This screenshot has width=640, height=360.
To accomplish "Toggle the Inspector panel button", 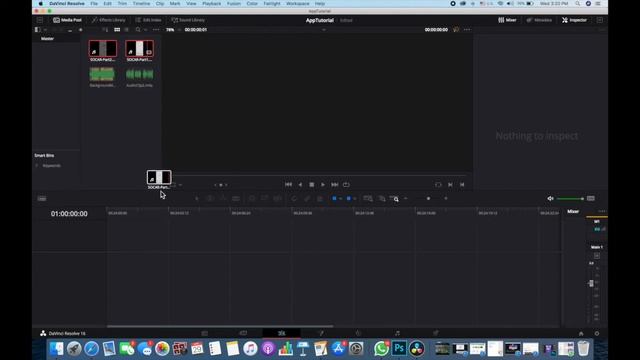I will pyautogui.click(x=574, y=20).
